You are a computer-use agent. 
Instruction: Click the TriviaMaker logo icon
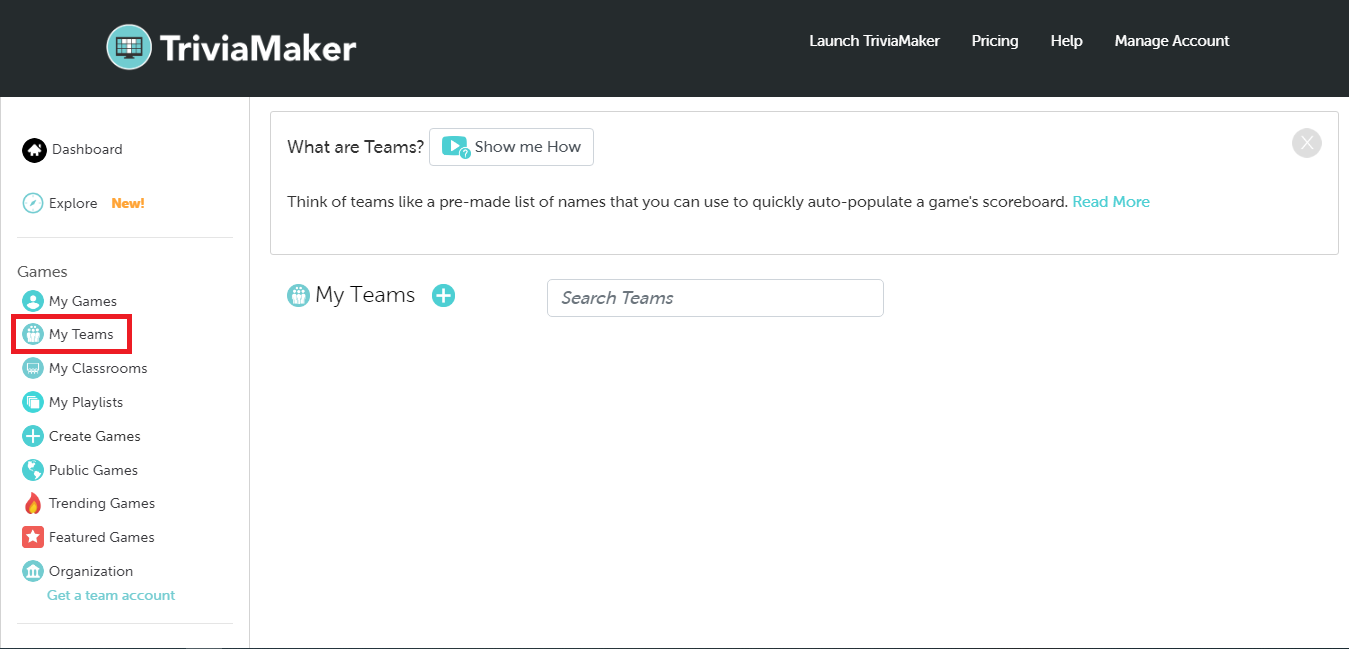(129, 47)
